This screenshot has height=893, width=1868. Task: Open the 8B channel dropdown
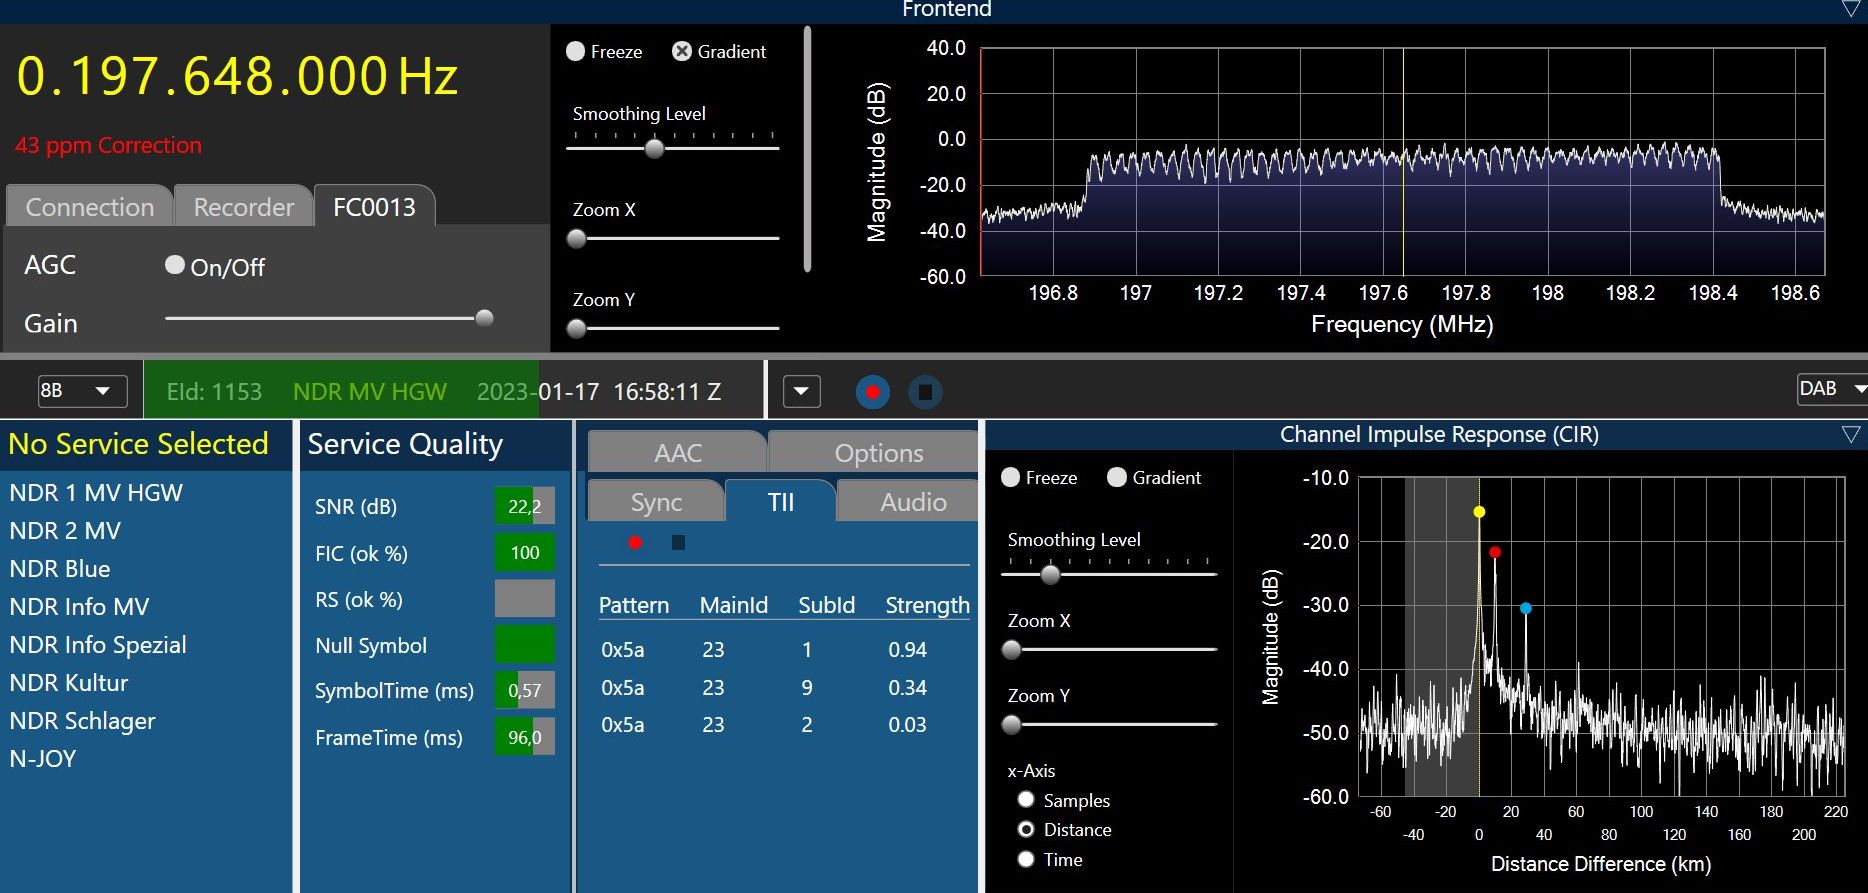82,391
